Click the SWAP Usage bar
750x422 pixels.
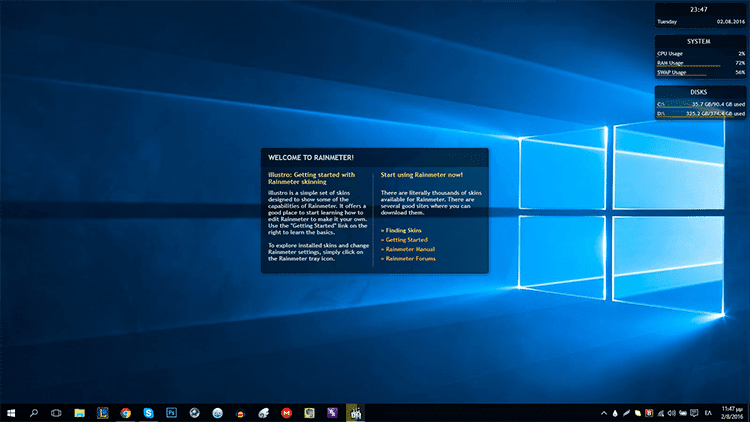pyautogui.click(x=701, y=73)
